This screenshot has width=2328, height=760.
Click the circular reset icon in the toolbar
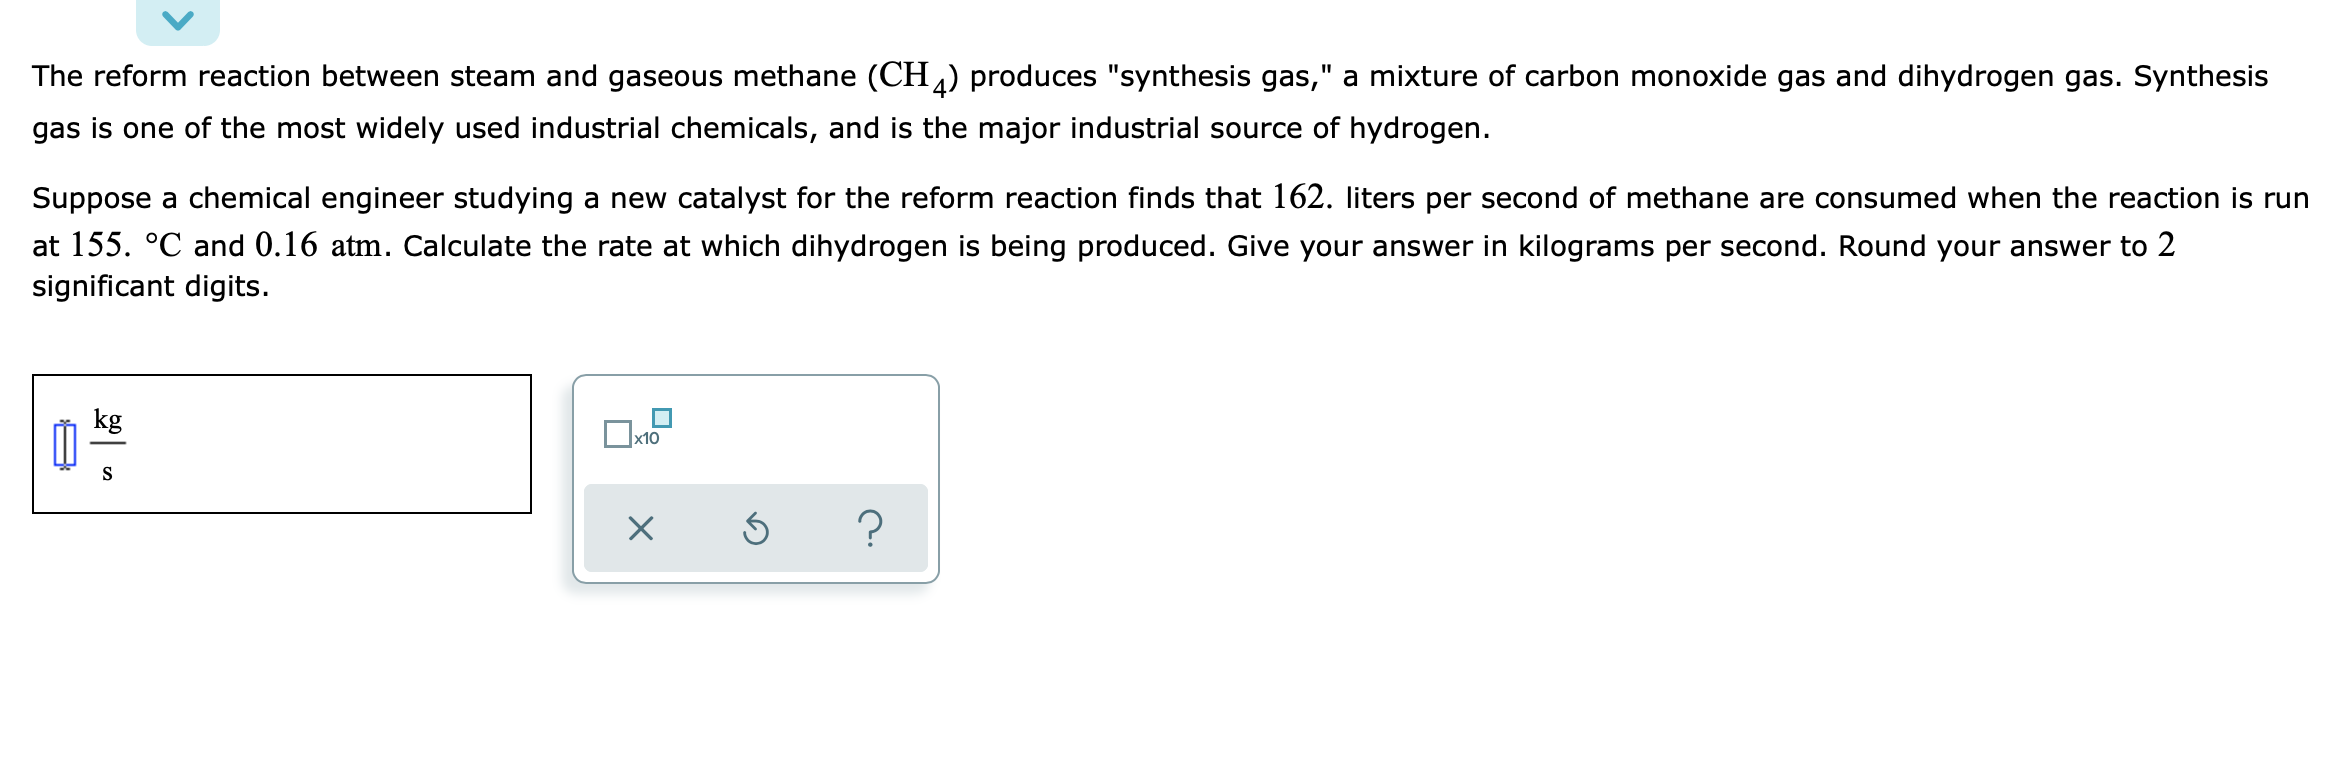tap(755, 529)
